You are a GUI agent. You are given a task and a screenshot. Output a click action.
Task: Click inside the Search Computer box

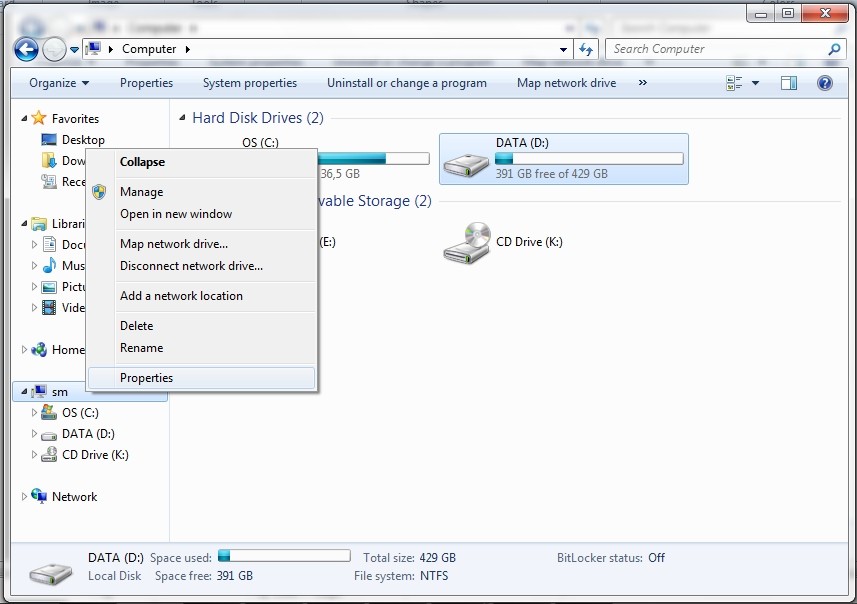700,48
